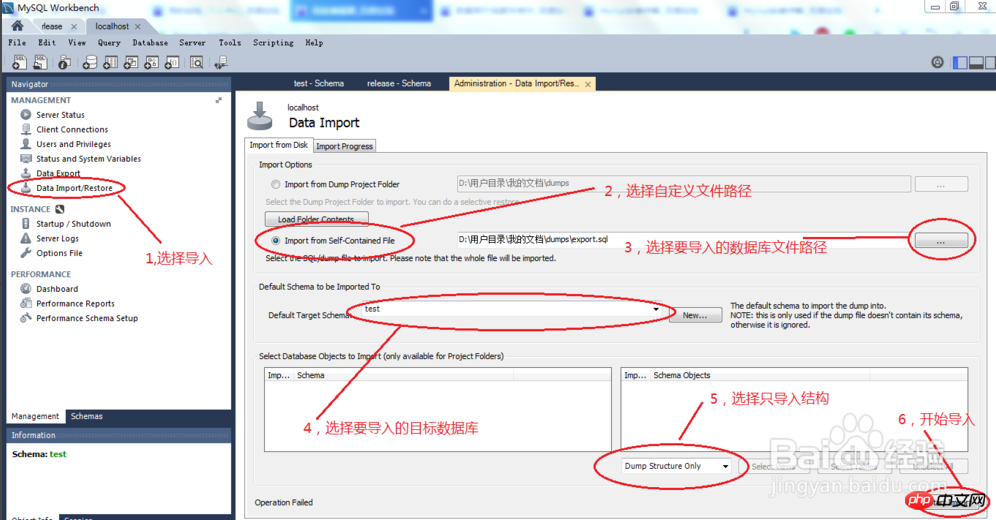Viewport: 996px width, 520px height.
Task: Open the Query menu
Action: [x=109, y=43]
